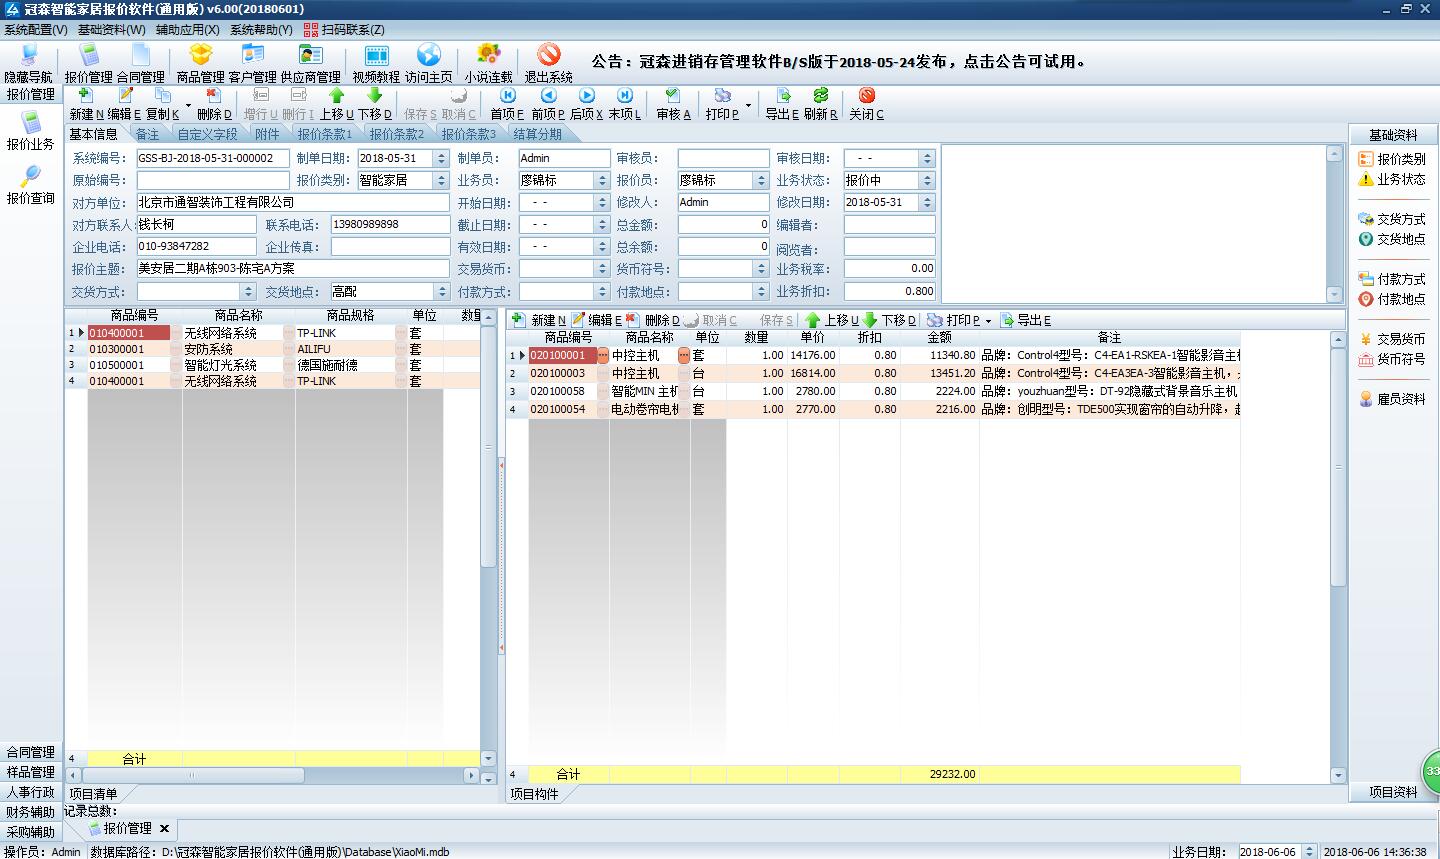The height and width of the screenshot is (859, 1440).
Task: Open the 制单日期 date dropdown
Action: (x=441, y=158)
